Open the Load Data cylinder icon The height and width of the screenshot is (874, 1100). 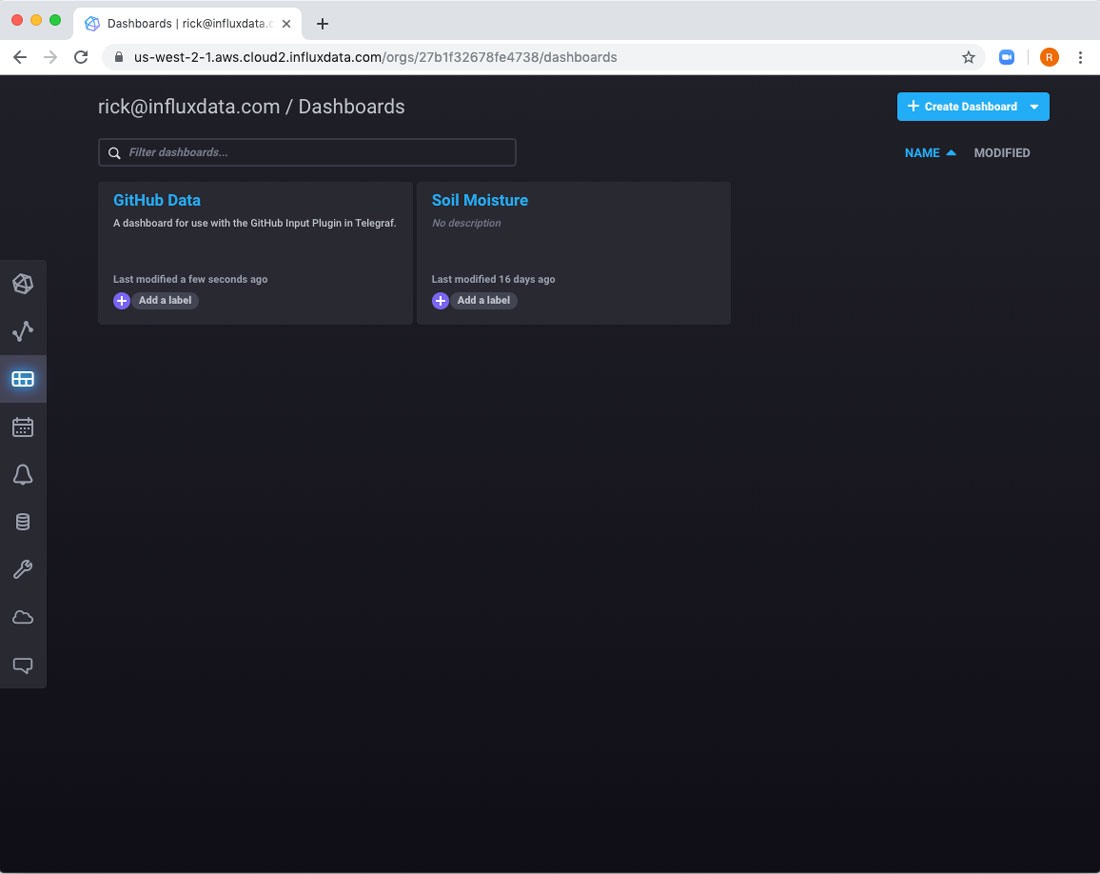[22, 522]
